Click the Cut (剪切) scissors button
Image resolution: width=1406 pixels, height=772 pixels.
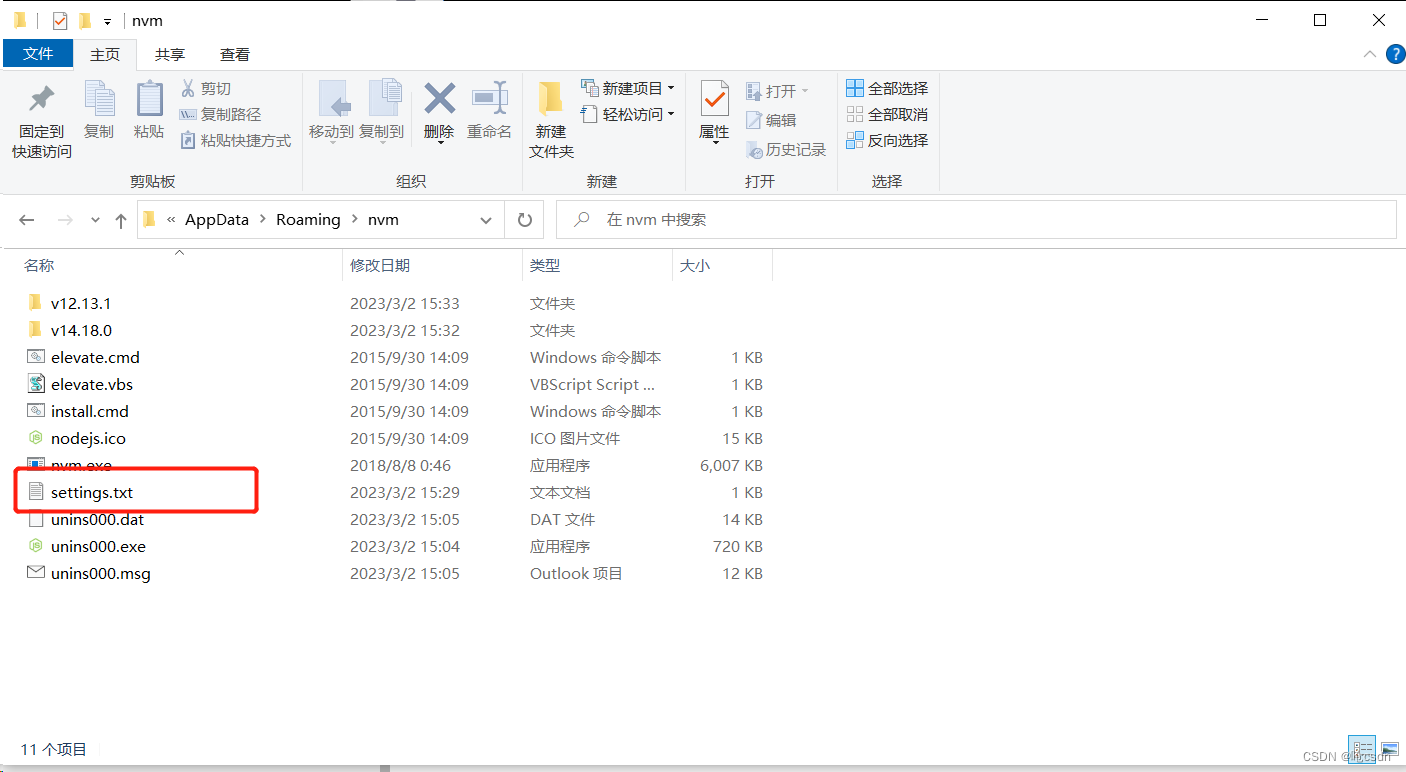206,89
